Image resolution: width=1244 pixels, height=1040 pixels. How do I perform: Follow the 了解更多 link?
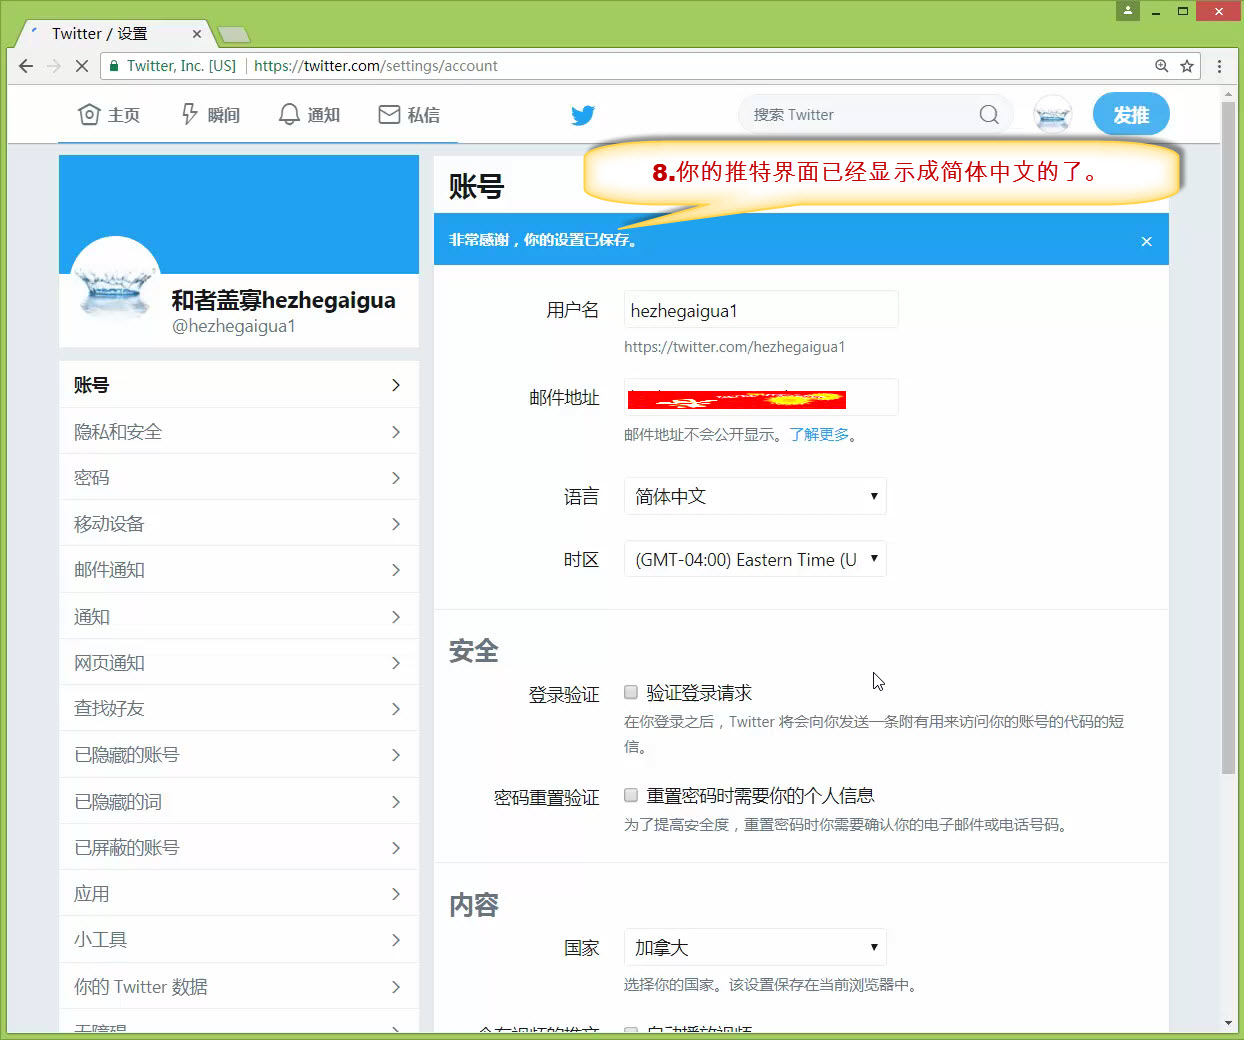[x=819, y=435]
